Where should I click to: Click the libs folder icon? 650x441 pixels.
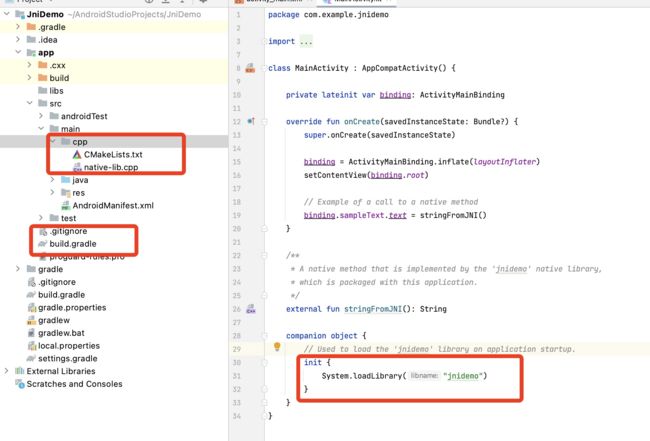coord(42,91)
